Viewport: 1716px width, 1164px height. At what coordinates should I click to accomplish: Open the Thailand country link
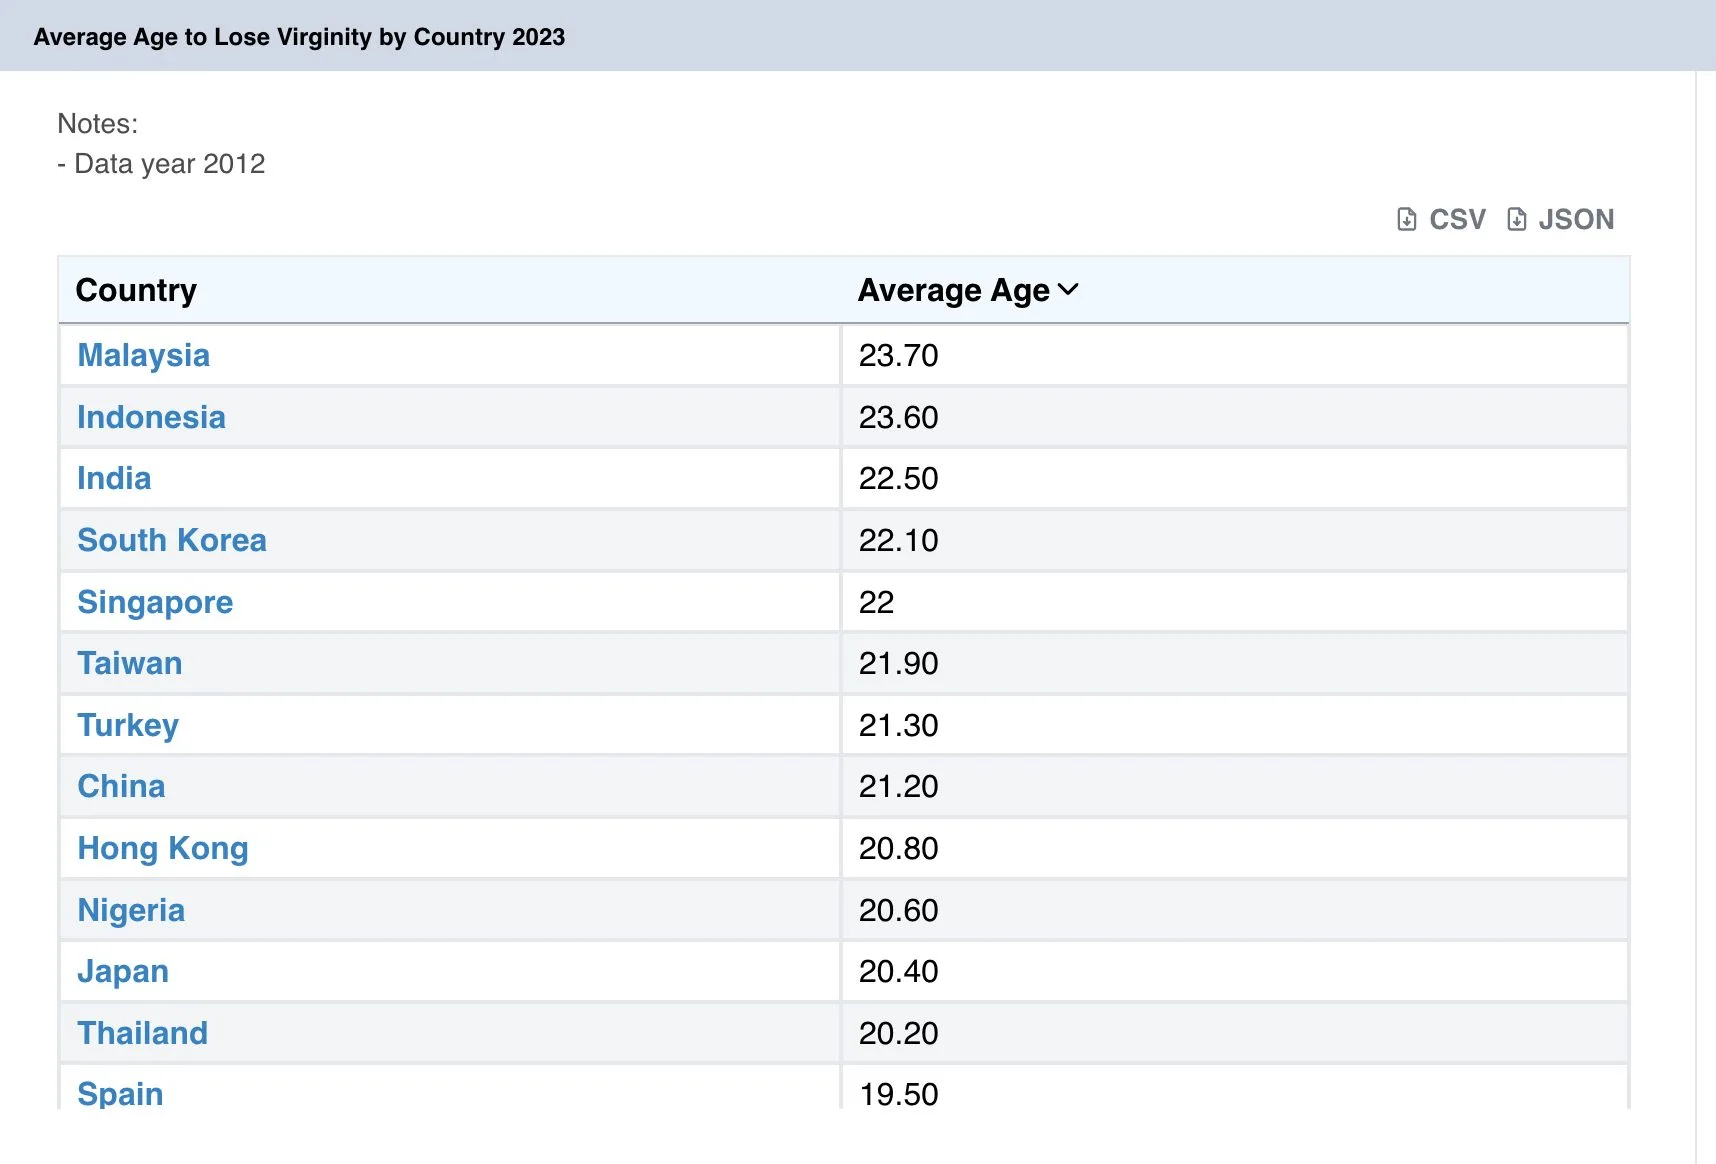142,1033
